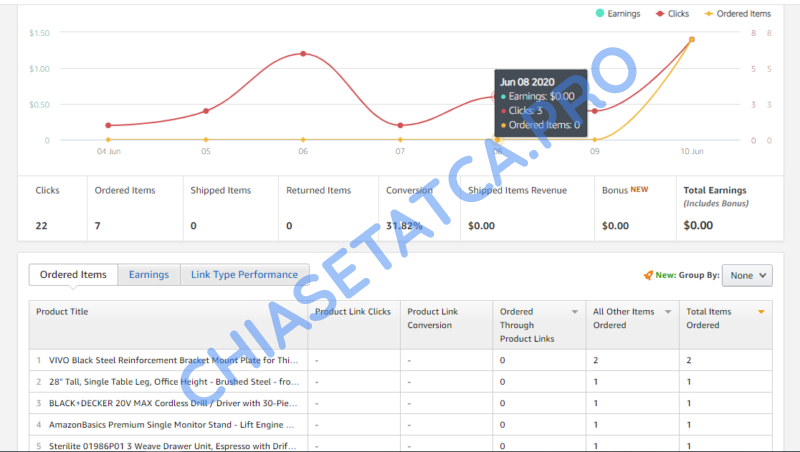Screen dimensions: 800x452
Task: Click the Conversion value 31.82%
Action: coord(404,225)
